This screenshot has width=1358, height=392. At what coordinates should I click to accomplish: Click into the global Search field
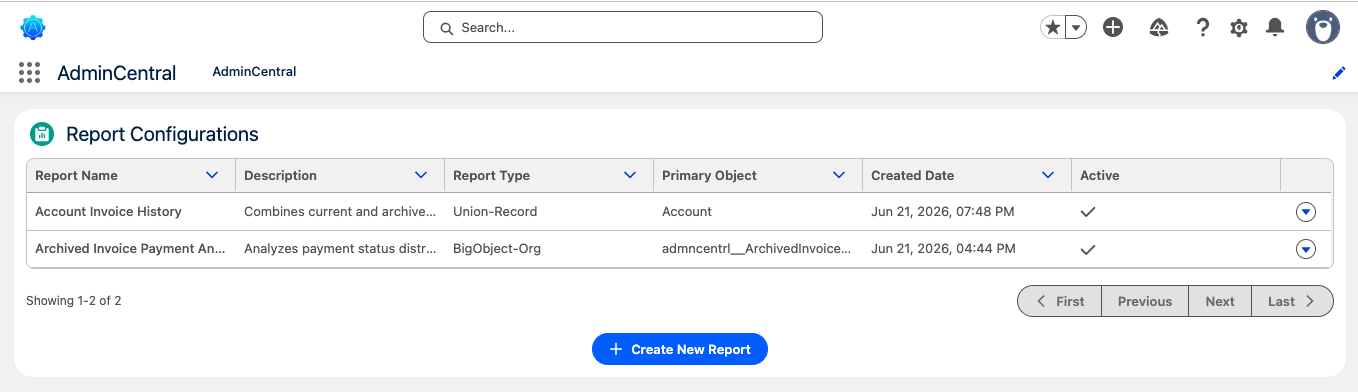(x=623, y=28)
